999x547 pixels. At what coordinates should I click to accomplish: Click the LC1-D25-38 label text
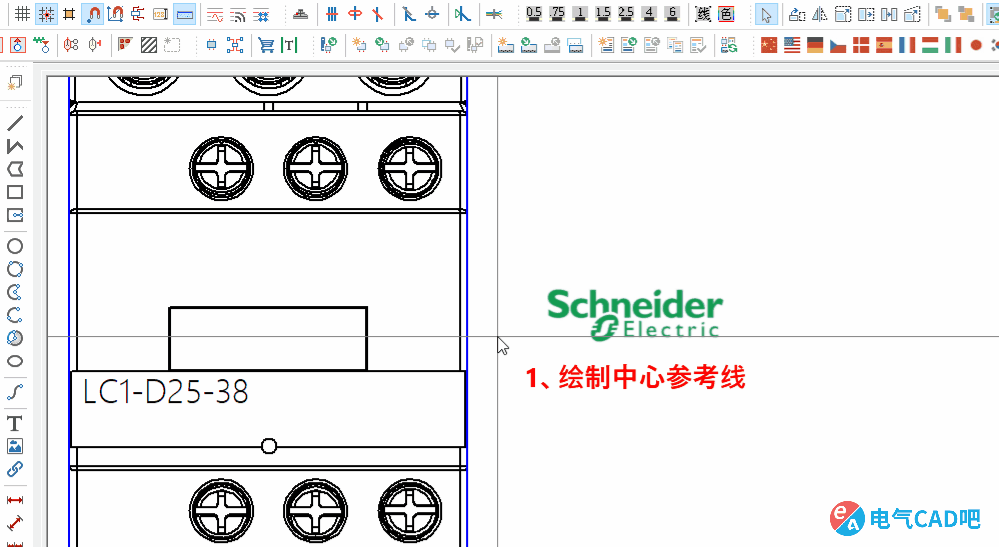click(166, 392)
